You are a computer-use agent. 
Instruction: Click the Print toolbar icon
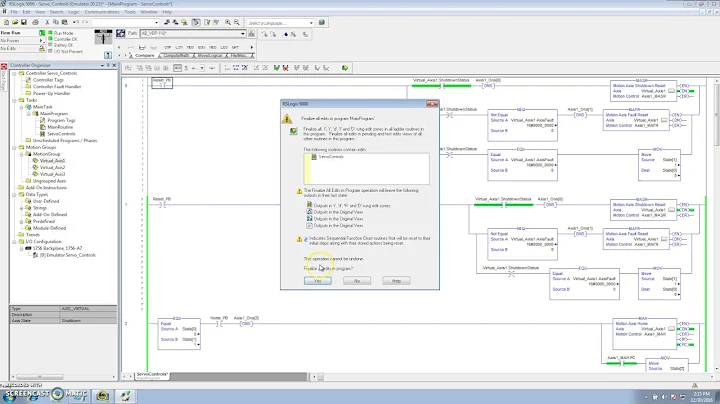(35, 22)
